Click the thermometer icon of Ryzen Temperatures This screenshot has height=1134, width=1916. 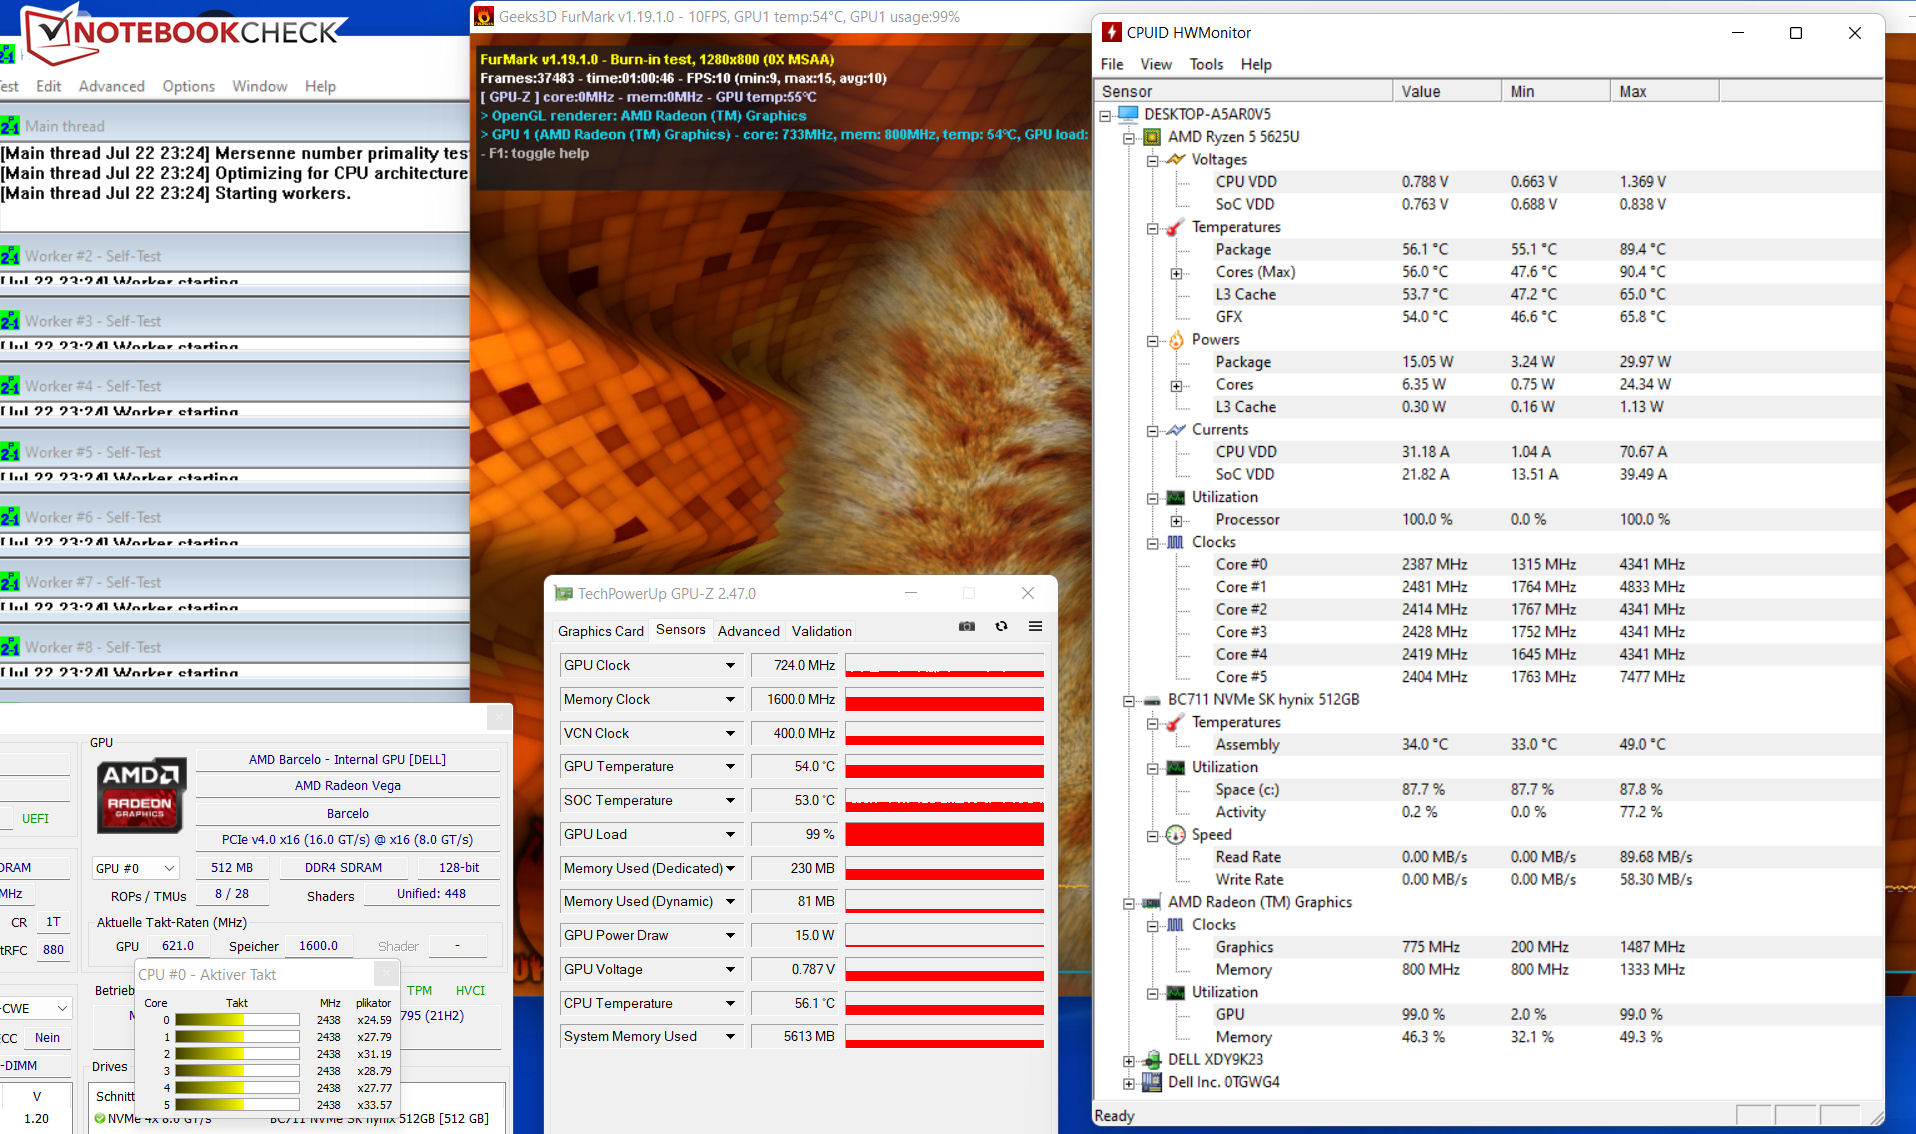(1176, 227)
